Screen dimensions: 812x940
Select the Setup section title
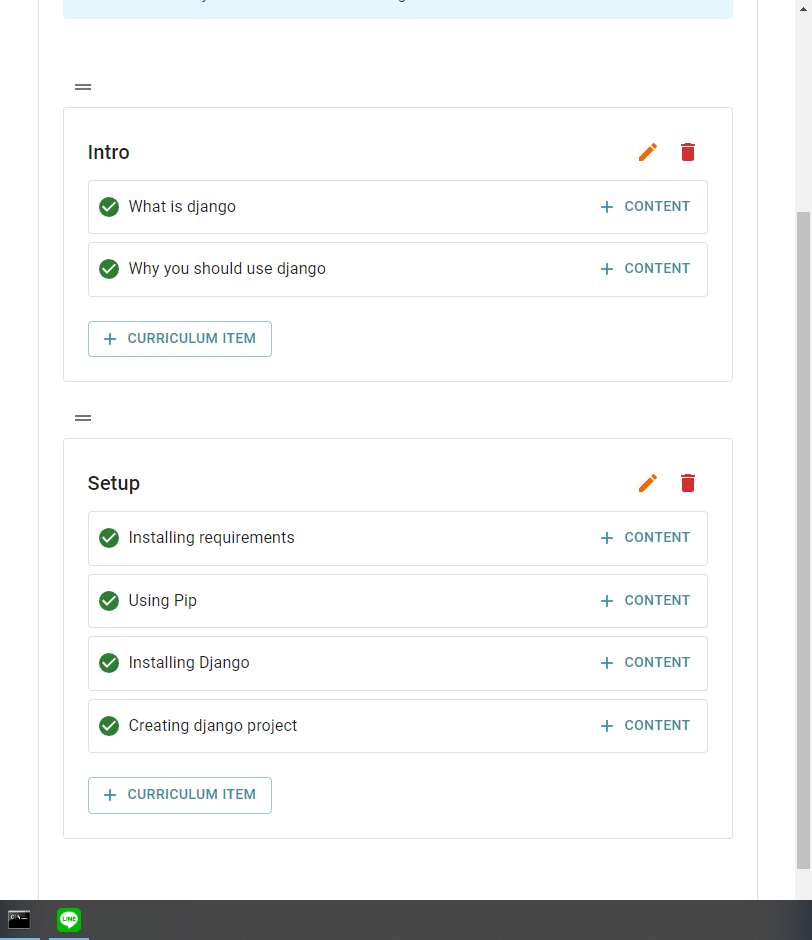[x=114, y=484]
